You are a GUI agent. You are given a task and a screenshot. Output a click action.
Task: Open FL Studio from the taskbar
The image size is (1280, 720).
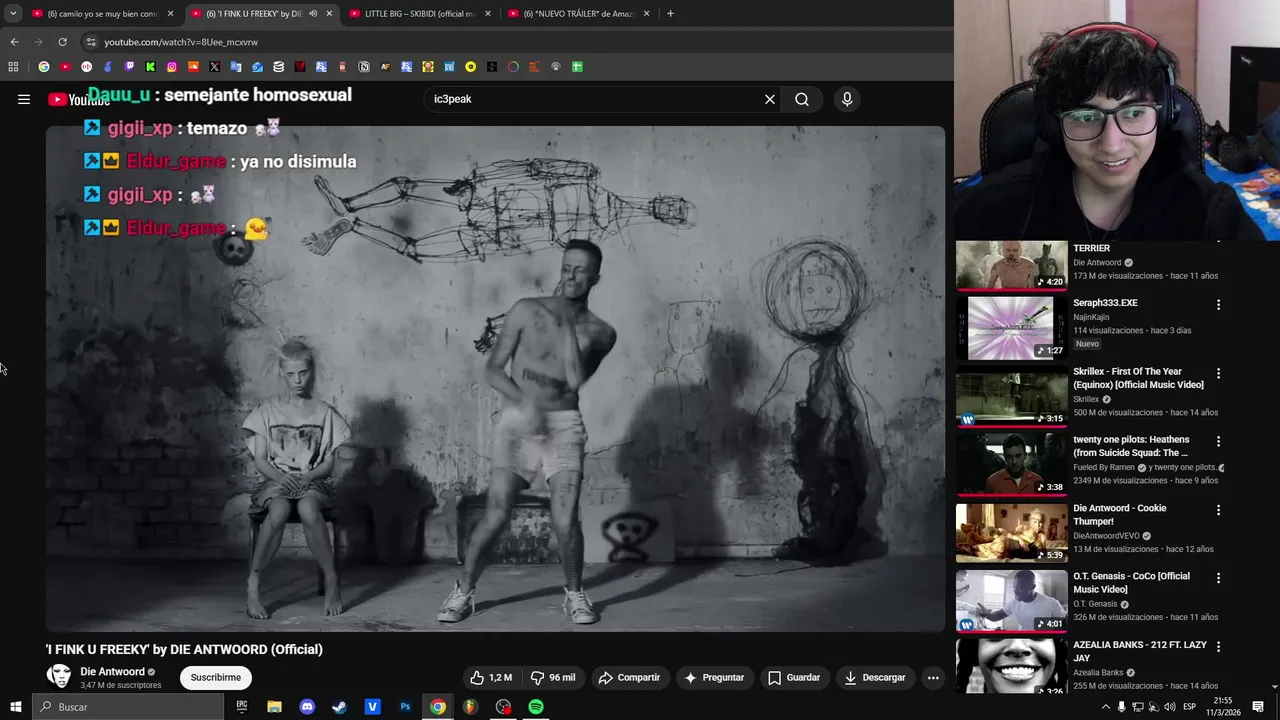470,707
